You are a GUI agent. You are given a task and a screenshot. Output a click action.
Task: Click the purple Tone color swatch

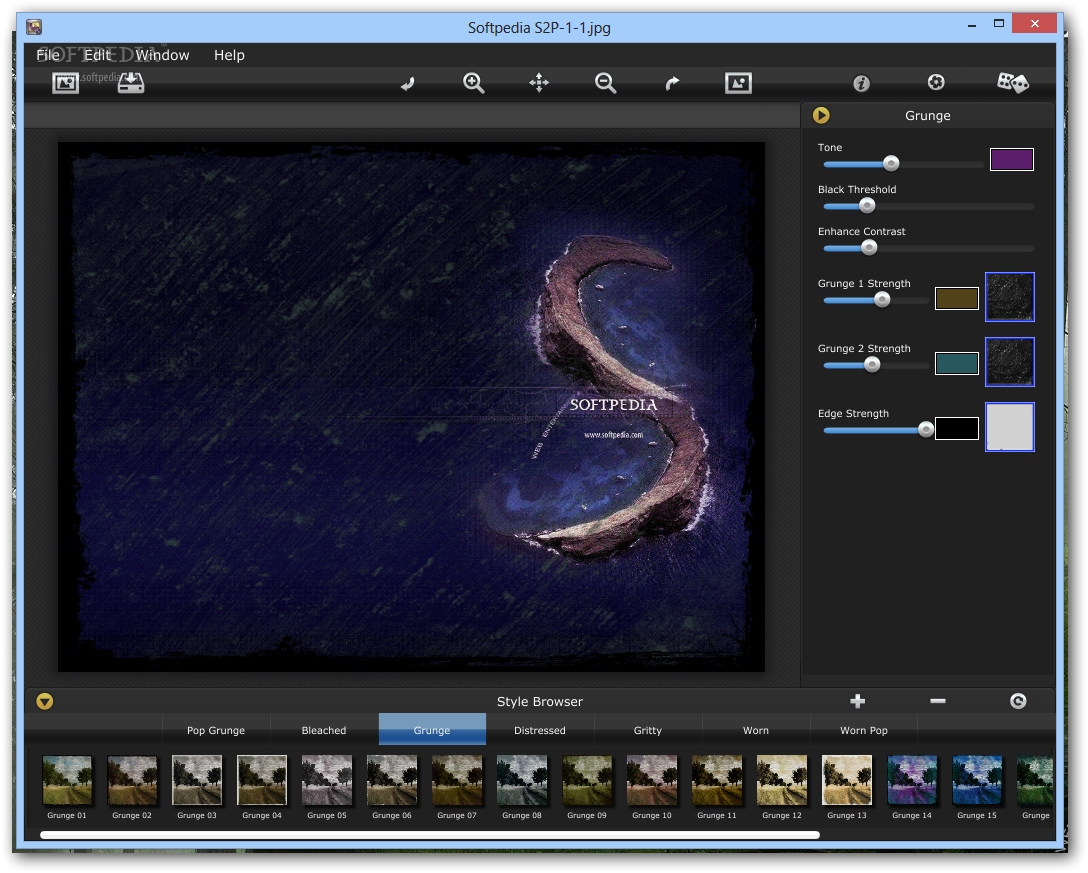click(x=1012, y=160)
